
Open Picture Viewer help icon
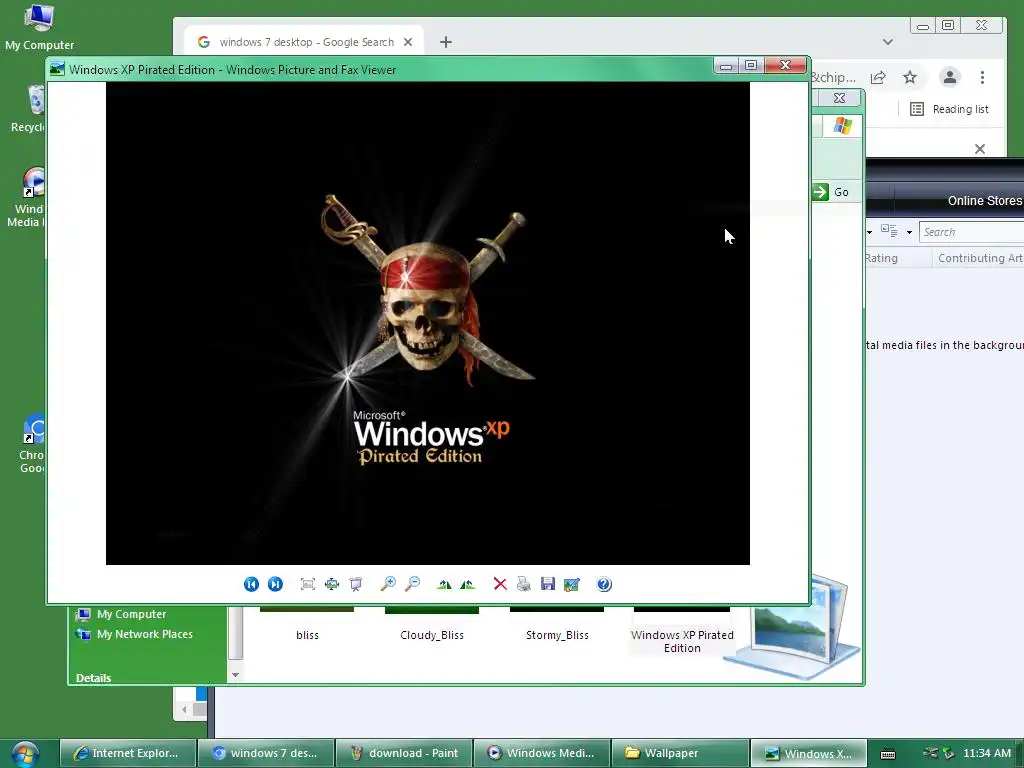click(604, 584)
